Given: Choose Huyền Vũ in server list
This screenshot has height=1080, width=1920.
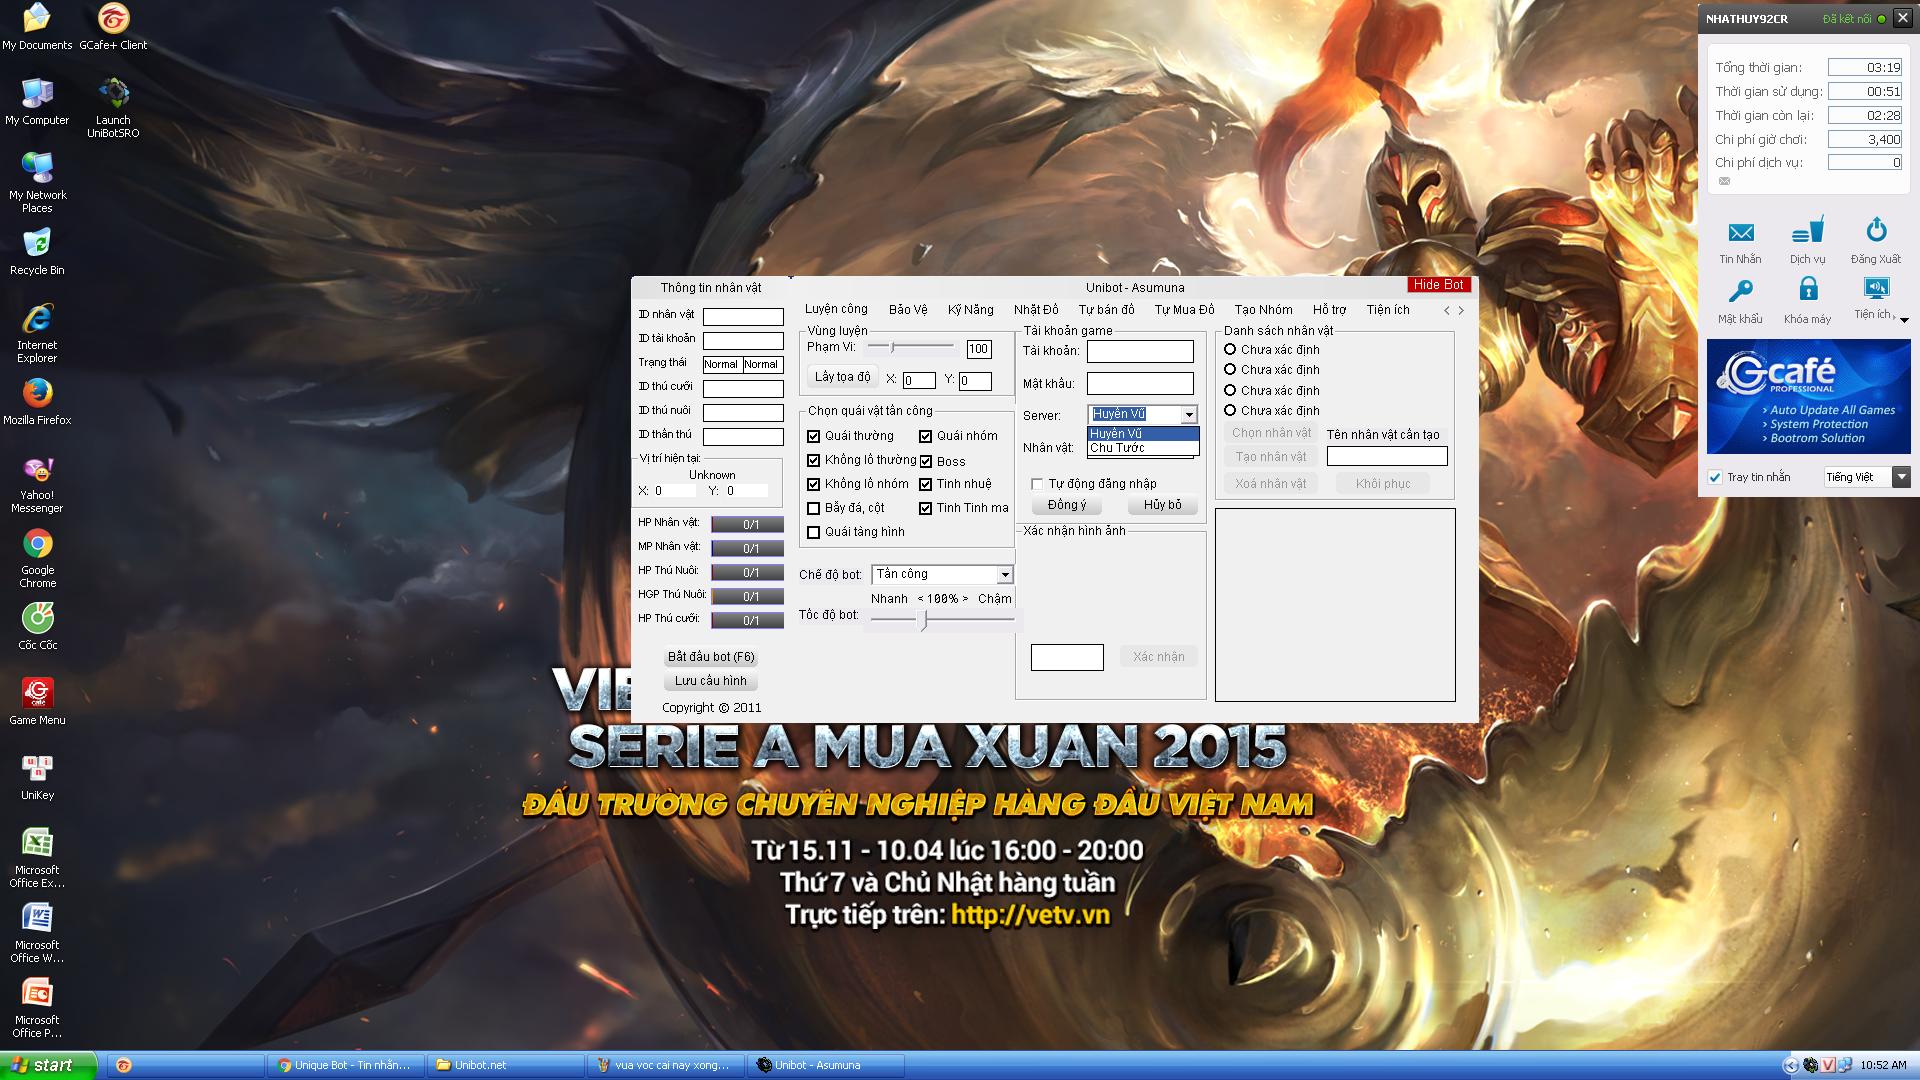Looking at the screenshot, I should (1143, 434).
